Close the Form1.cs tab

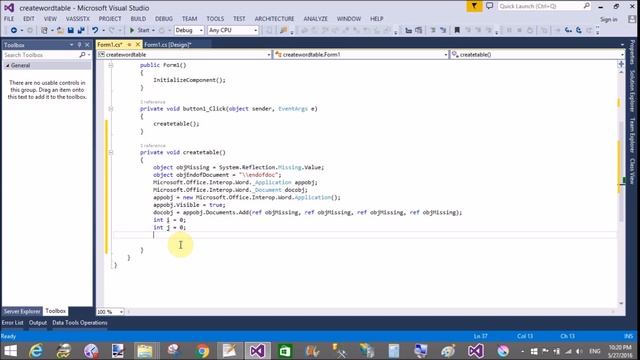click(138, 44)
